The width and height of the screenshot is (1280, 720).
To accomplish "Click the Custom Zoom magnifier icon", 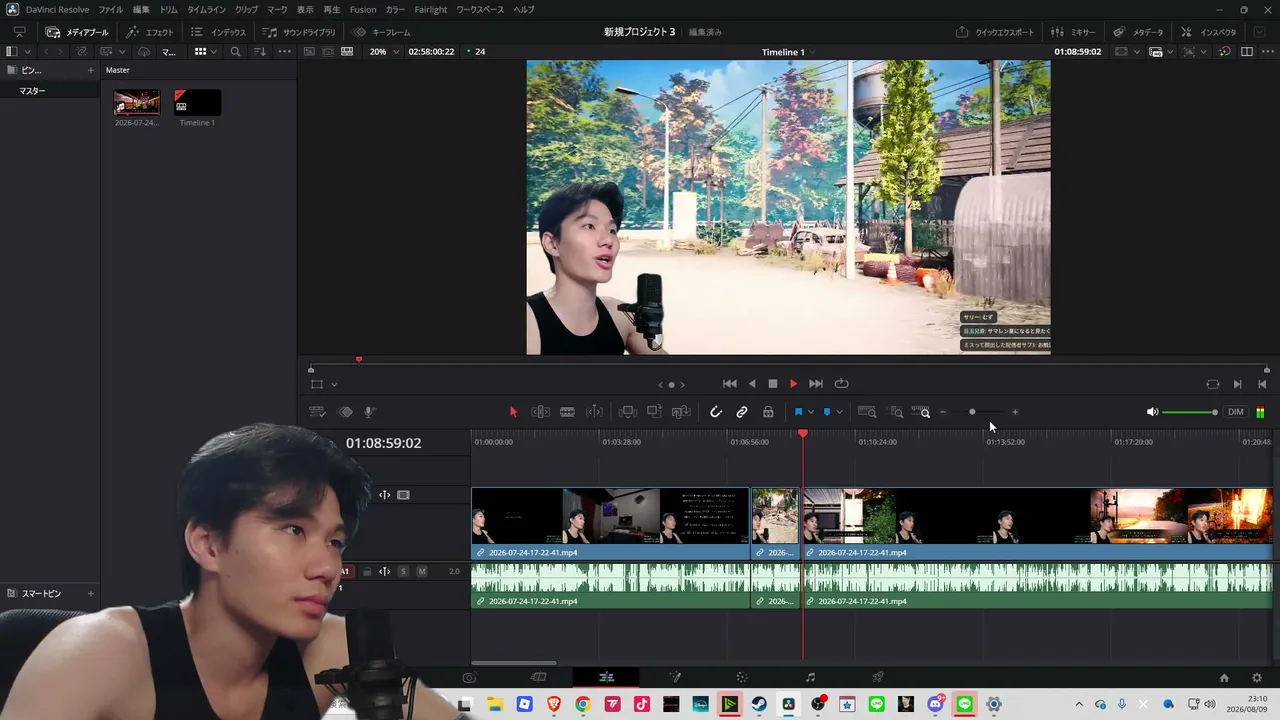I will [921, 412].
